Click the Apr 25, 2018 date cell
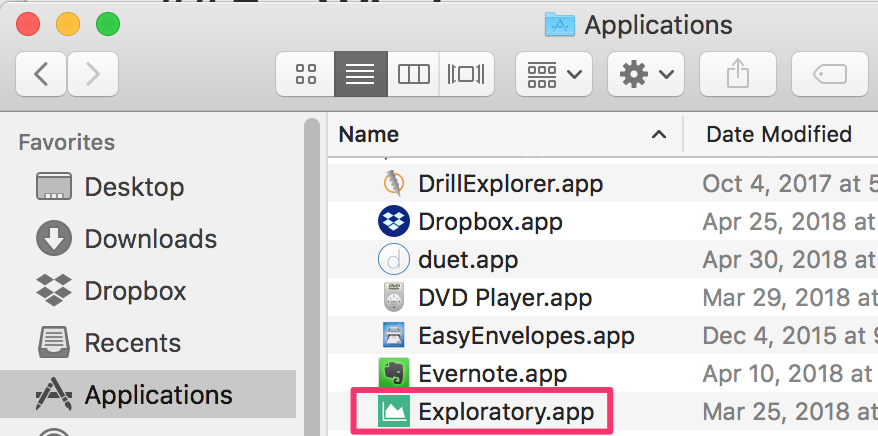Screen dimensions: 878x436 click(x=790, y=222)
